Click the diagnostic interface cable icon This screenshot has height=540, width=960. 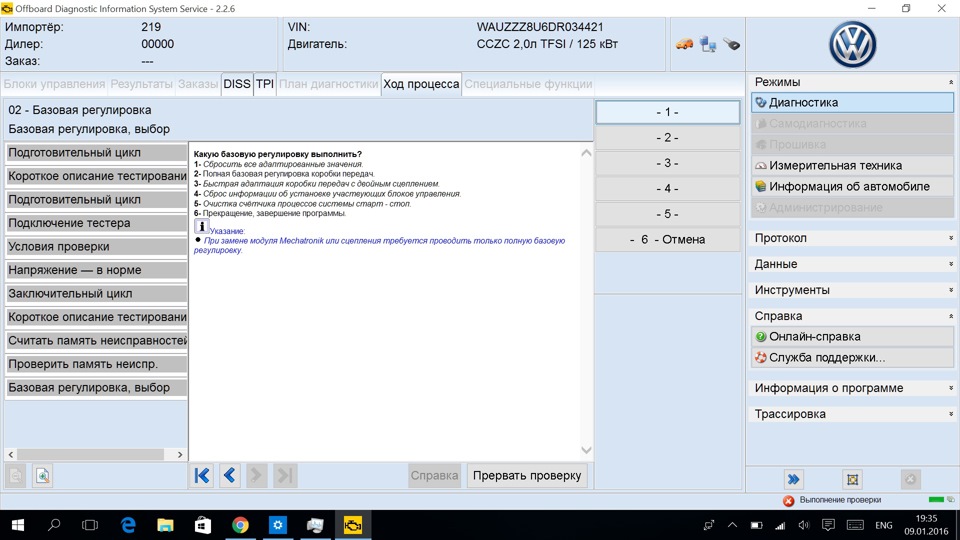pyautogui.click(x=731, y=44)
